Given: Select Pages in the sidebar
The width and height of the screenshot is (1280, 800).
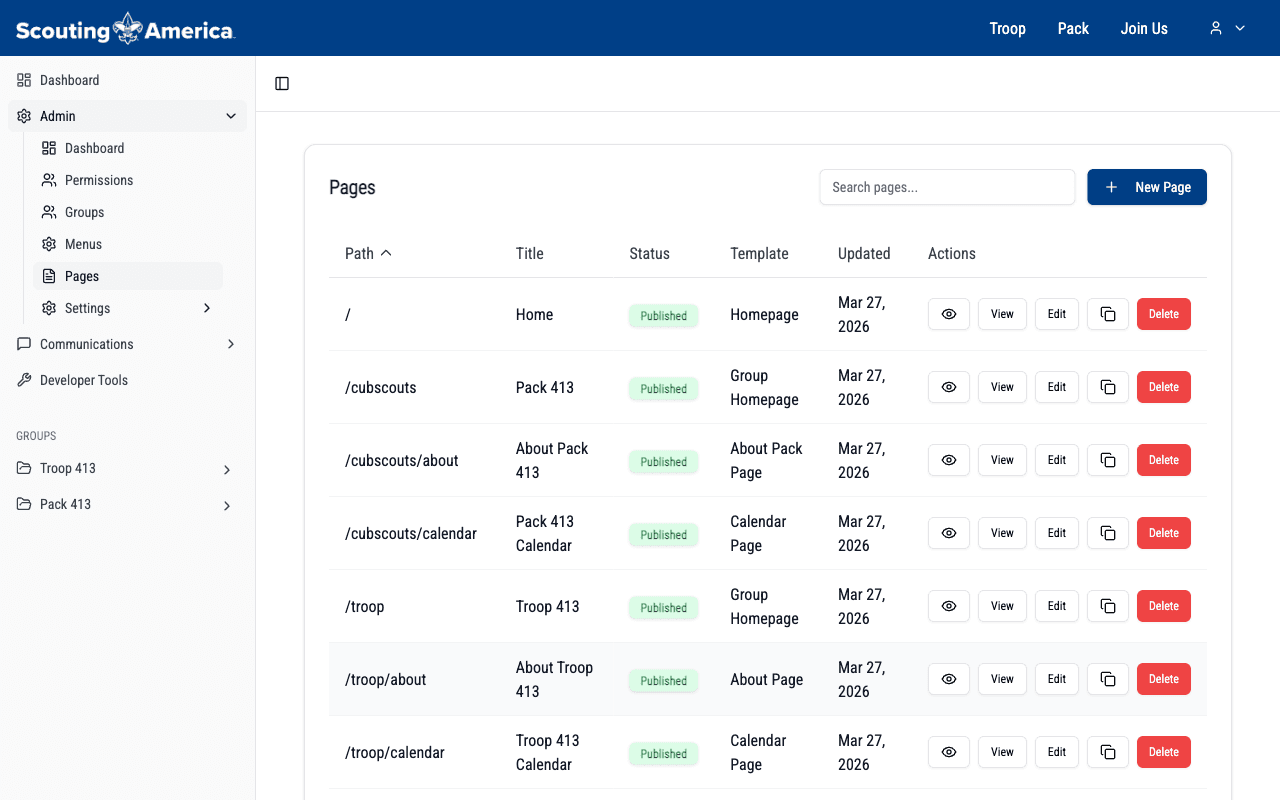Looking at the screenshot, I should coord(128,276).
